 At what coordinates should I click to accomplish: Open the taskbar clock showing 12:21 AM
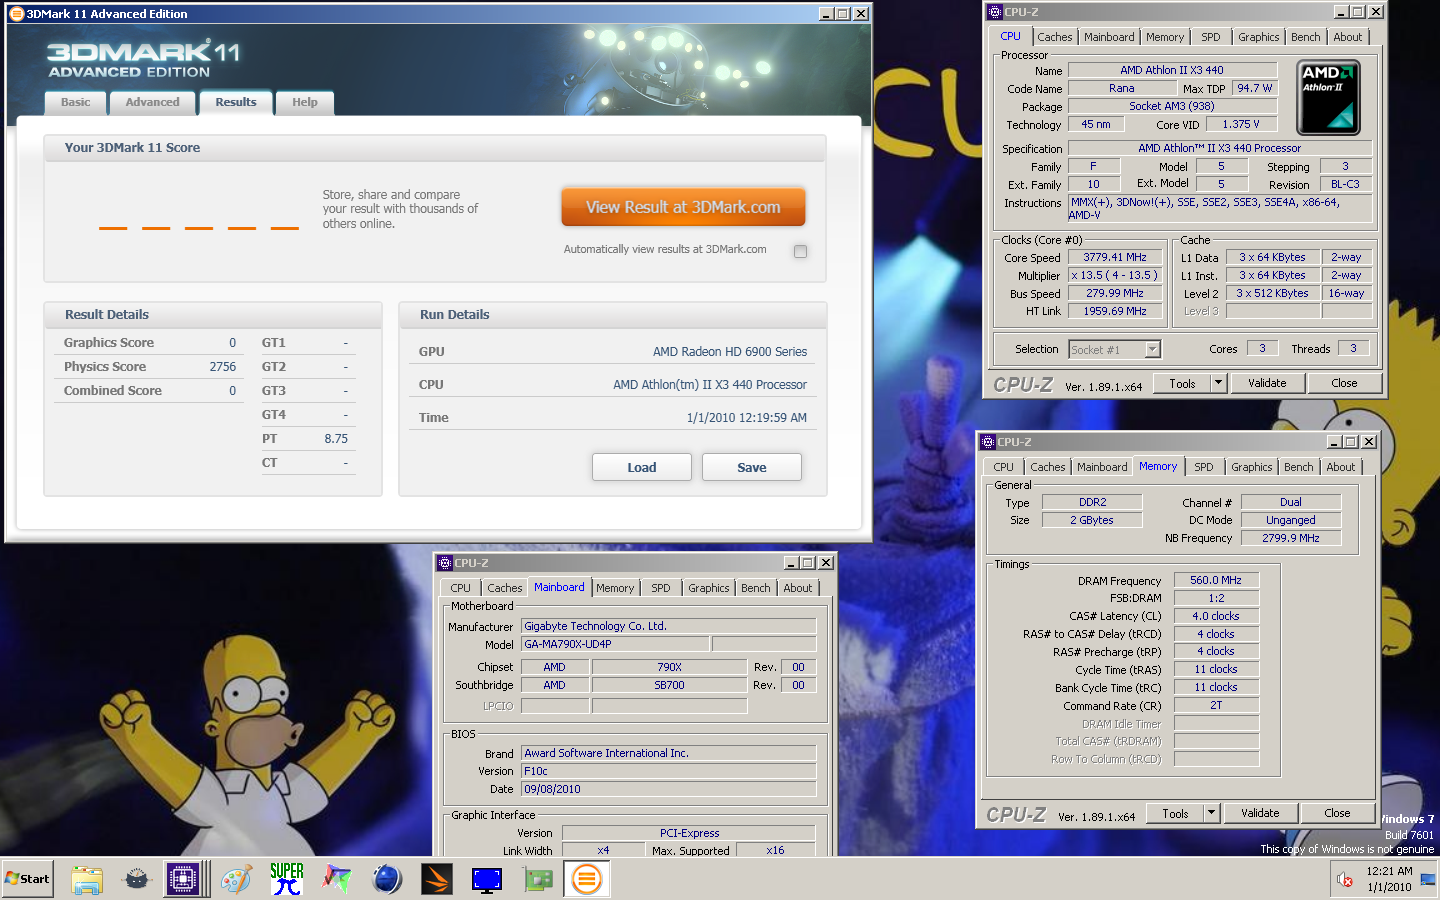click(1389, 879)
